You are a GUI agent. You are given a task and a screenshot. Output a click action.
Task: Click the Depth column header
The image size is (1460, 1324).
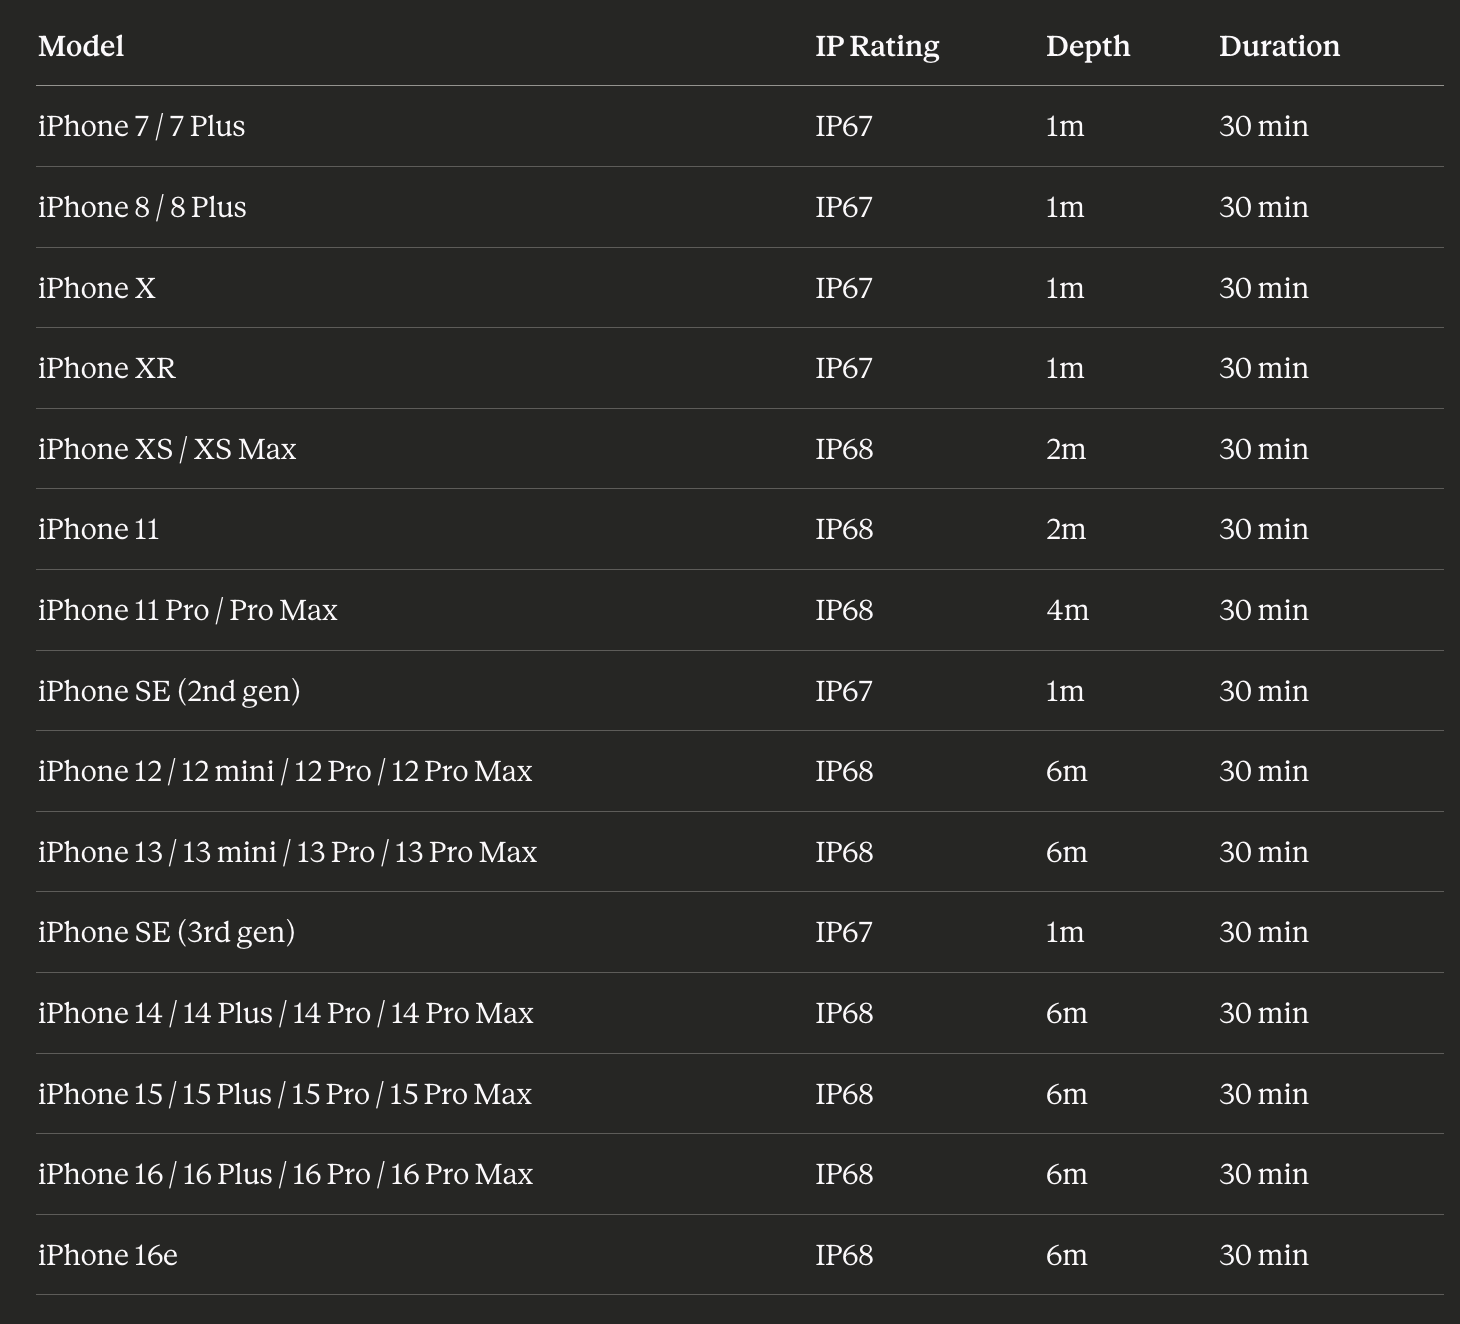(x=1088, y=46)
